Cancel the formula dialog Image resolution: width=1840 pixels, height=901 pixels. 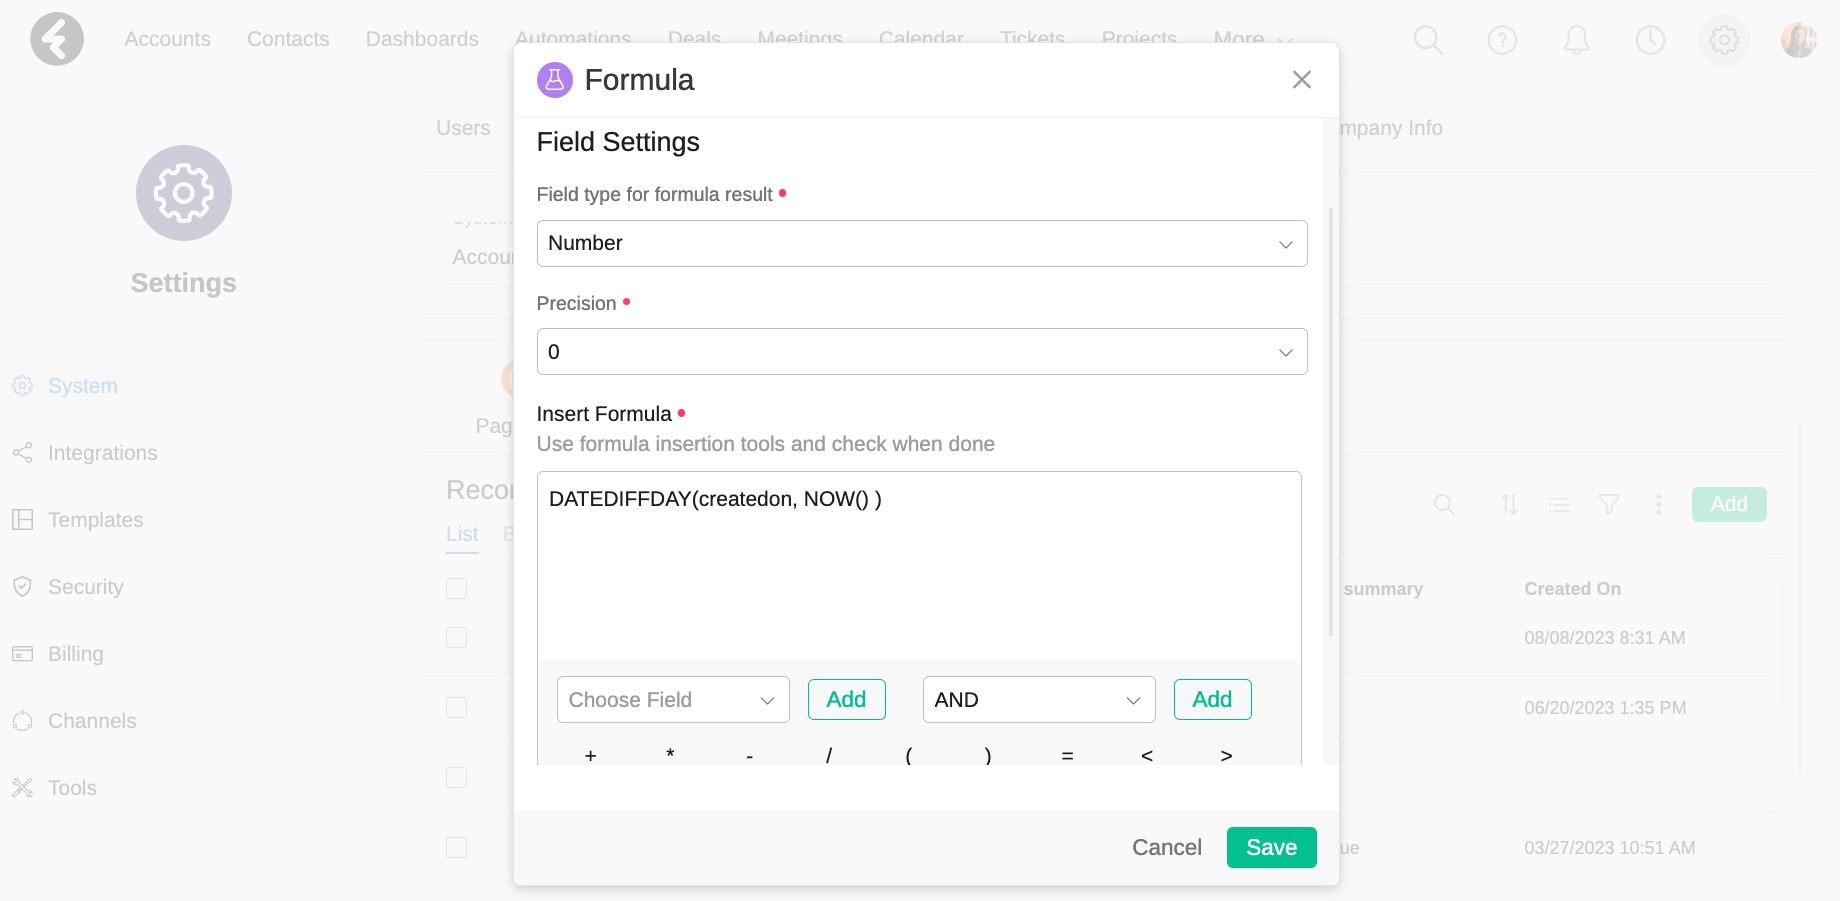pyautogui.click(x=1166, y=847)
